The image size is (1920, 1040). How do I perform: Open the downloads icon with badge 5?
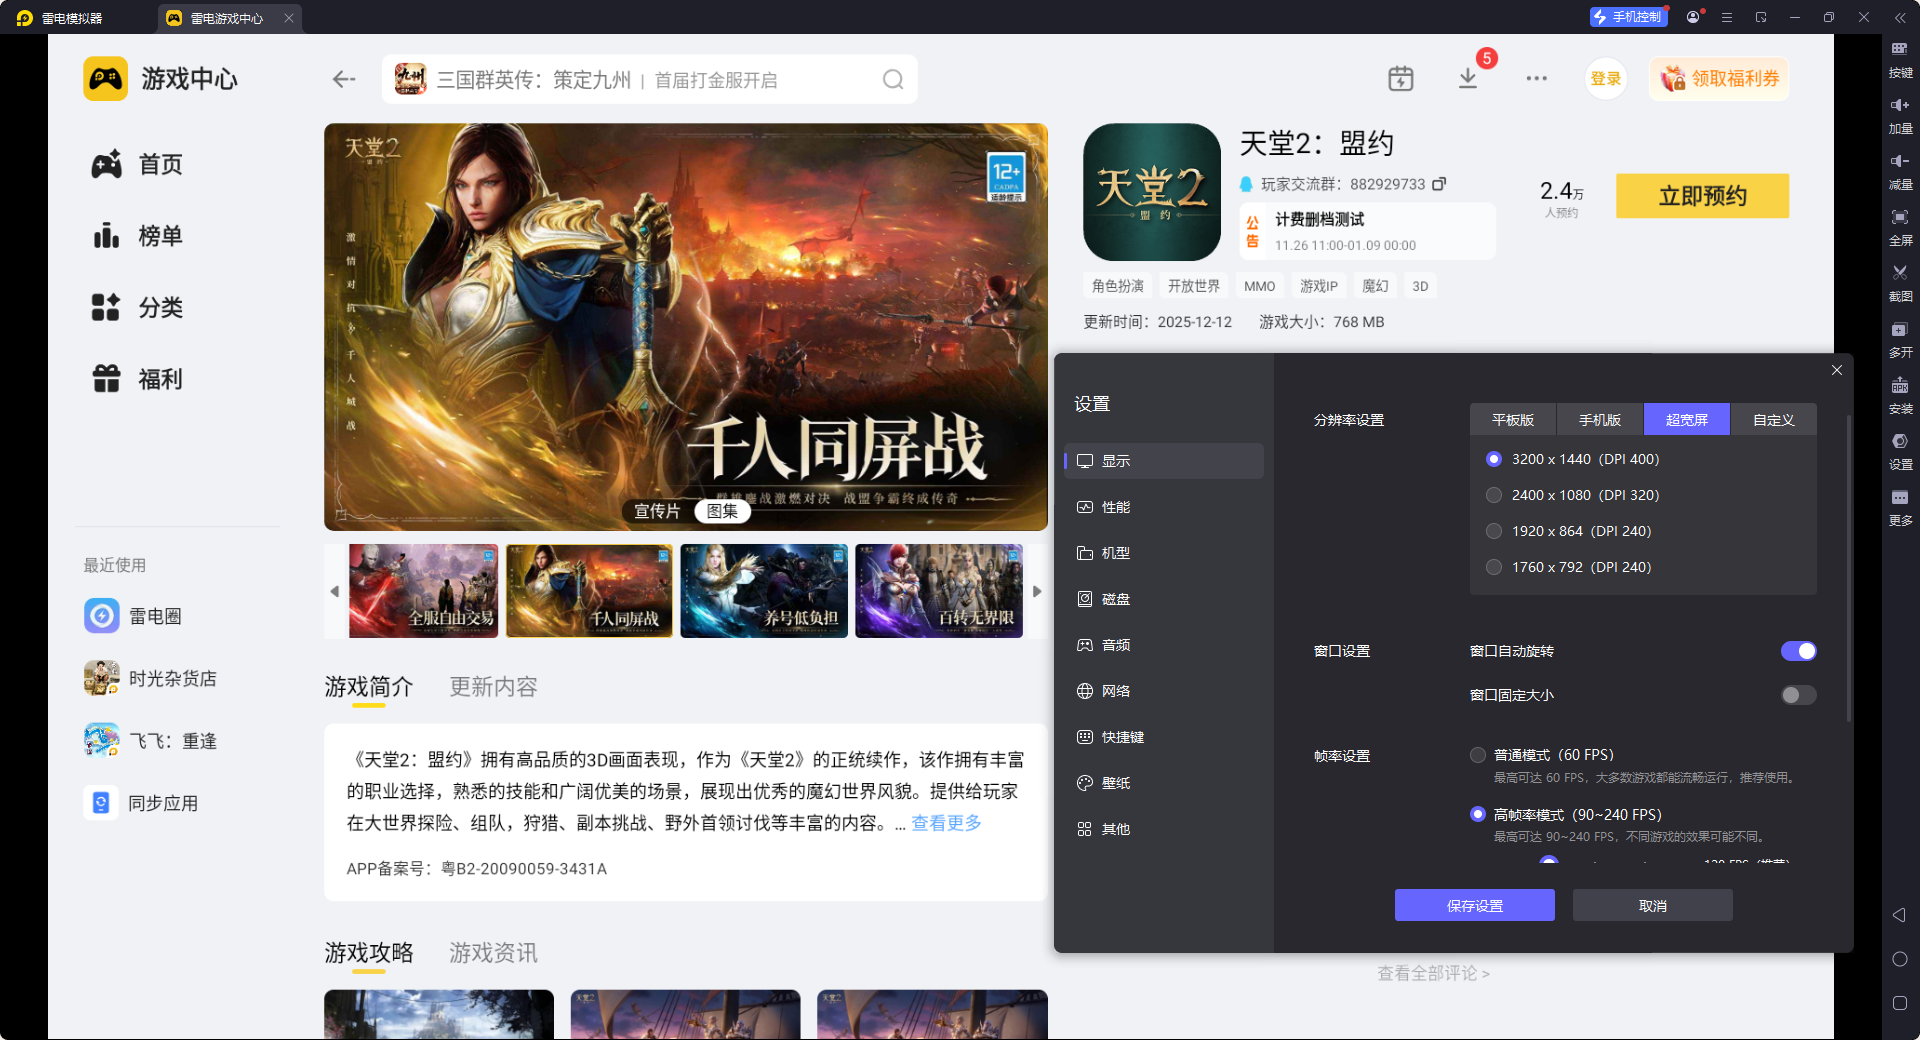coord(1468,78)
